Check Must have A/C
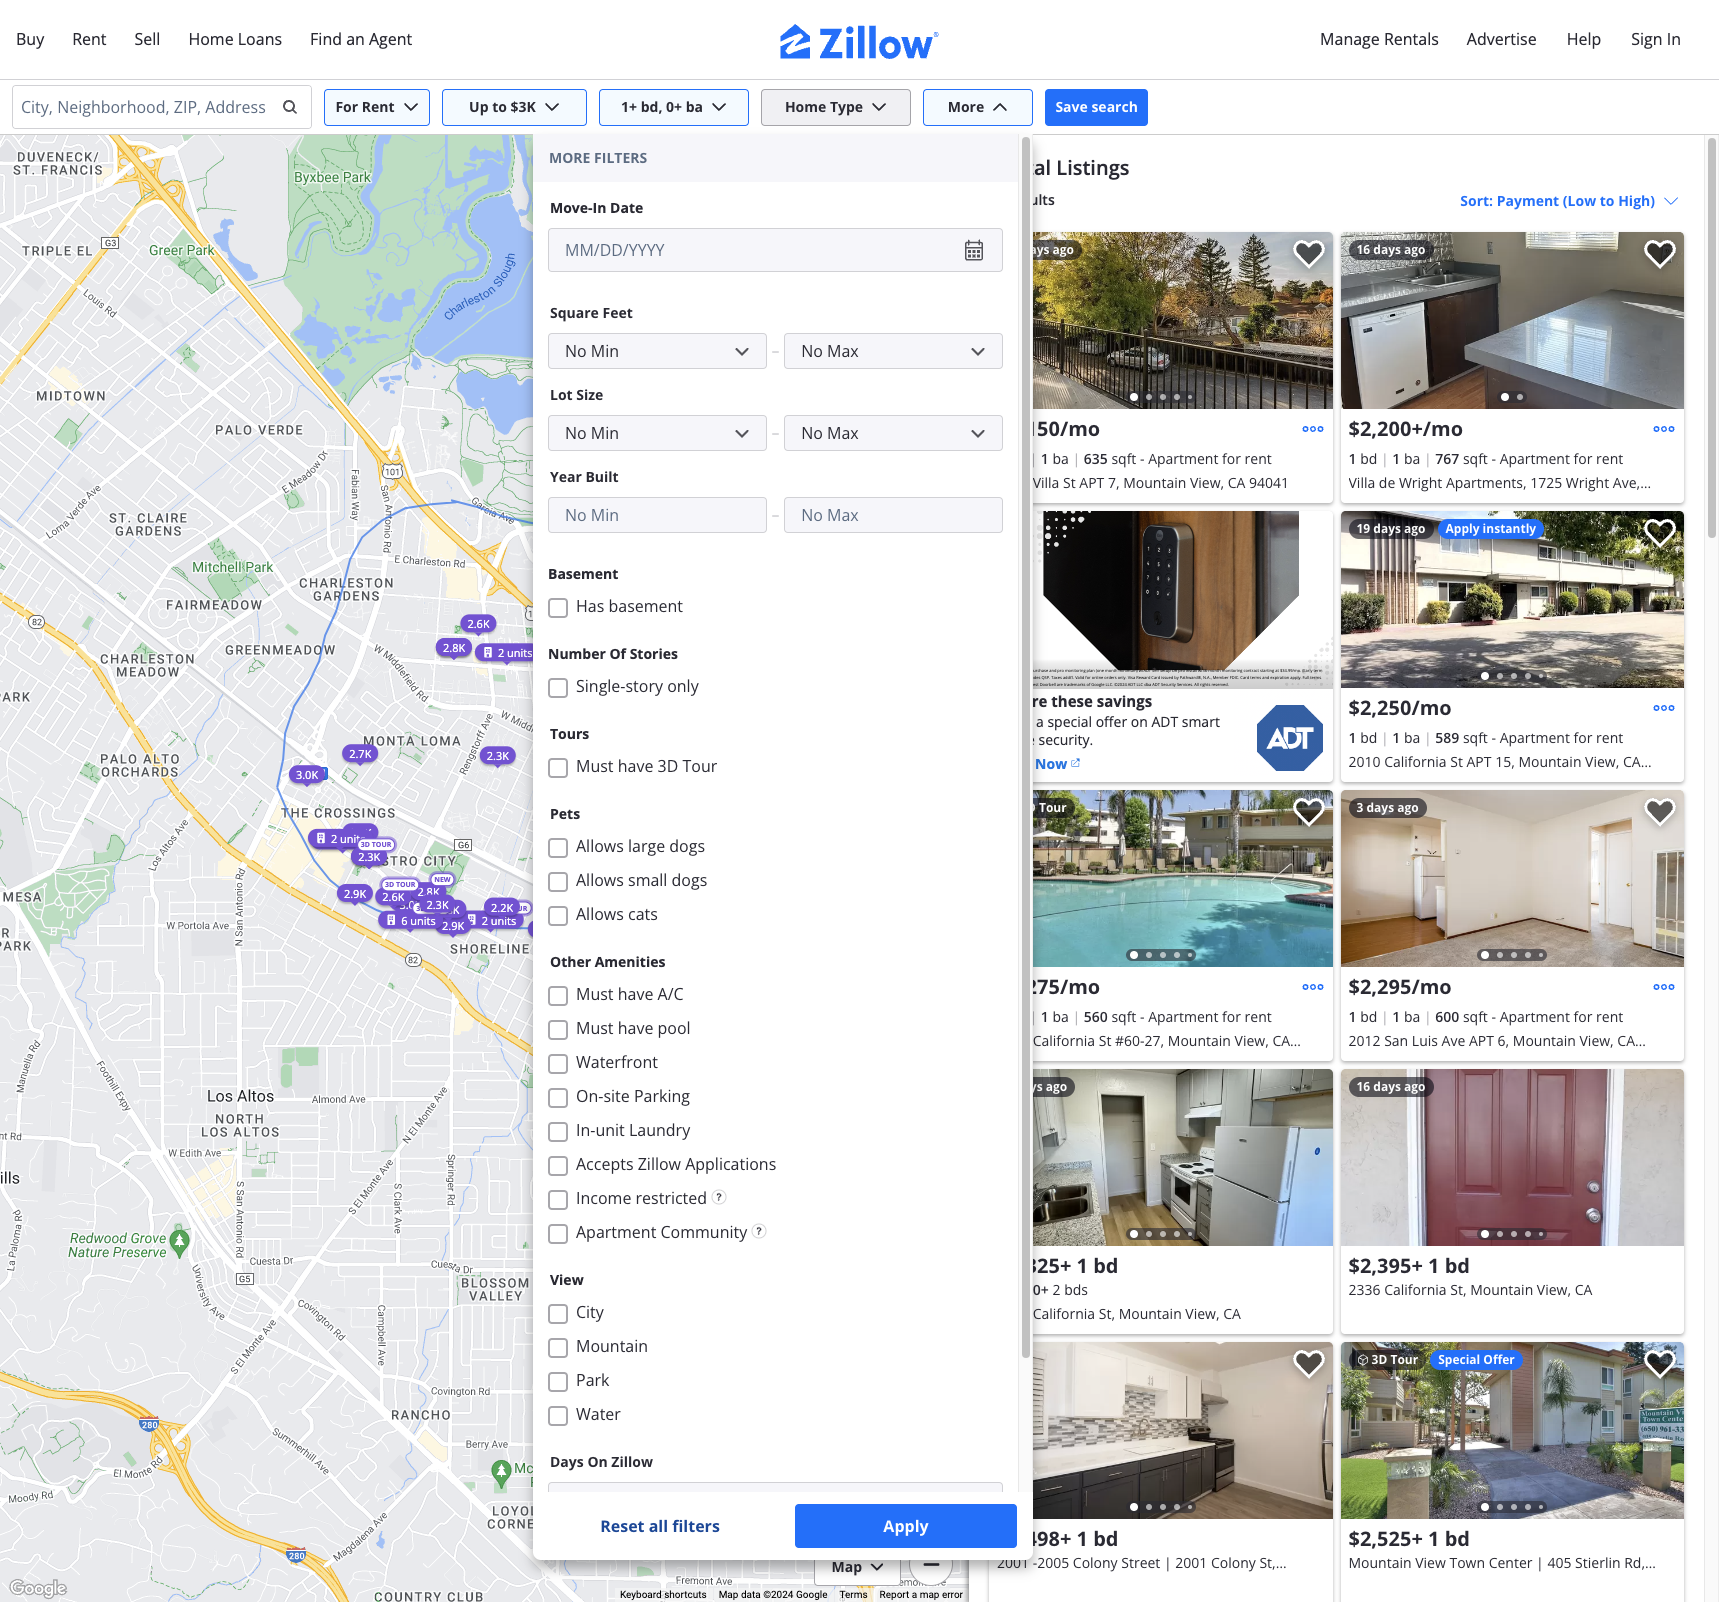The height and width of the screenshot is (1602, 1719). [x=558, y=995]
